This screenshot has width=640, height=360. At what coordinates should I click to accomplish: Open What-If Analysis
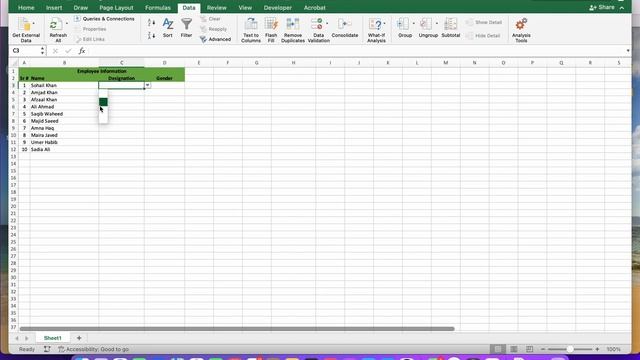click(376, 30)
